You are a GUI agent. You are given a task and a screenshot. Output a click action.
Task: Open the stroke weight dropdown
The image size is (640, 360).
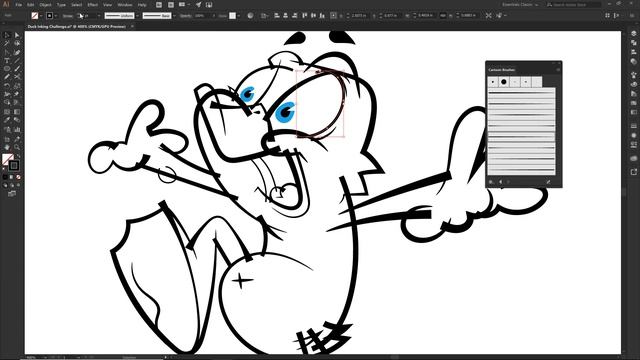pos(99,16)
